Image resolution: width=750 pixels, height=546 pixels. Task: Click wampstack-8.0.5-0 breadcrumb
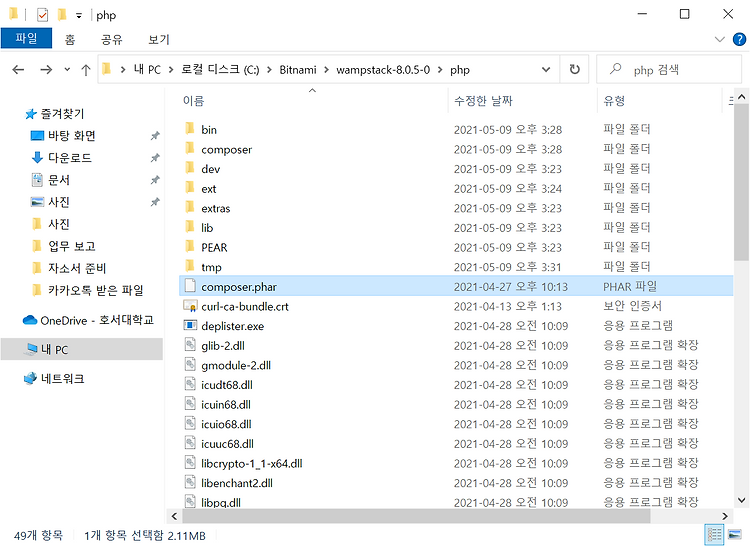[x=383, y=70]
